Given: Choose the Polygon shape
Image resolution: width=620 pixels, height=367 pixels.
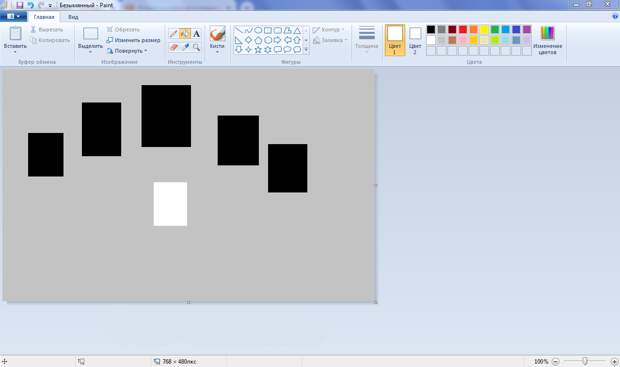Looking at the screenshot, I should tap(287, 30).
